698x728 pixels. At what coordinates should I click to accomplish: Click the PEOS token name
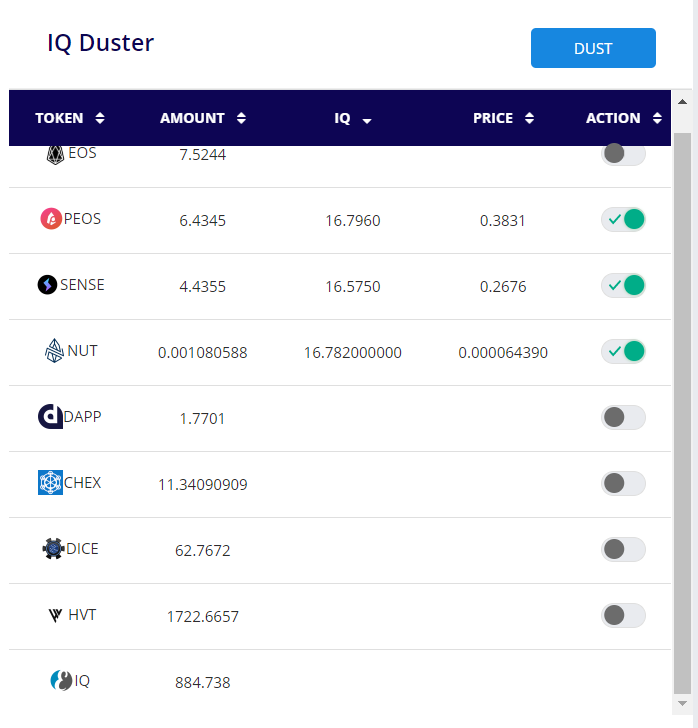82,219
